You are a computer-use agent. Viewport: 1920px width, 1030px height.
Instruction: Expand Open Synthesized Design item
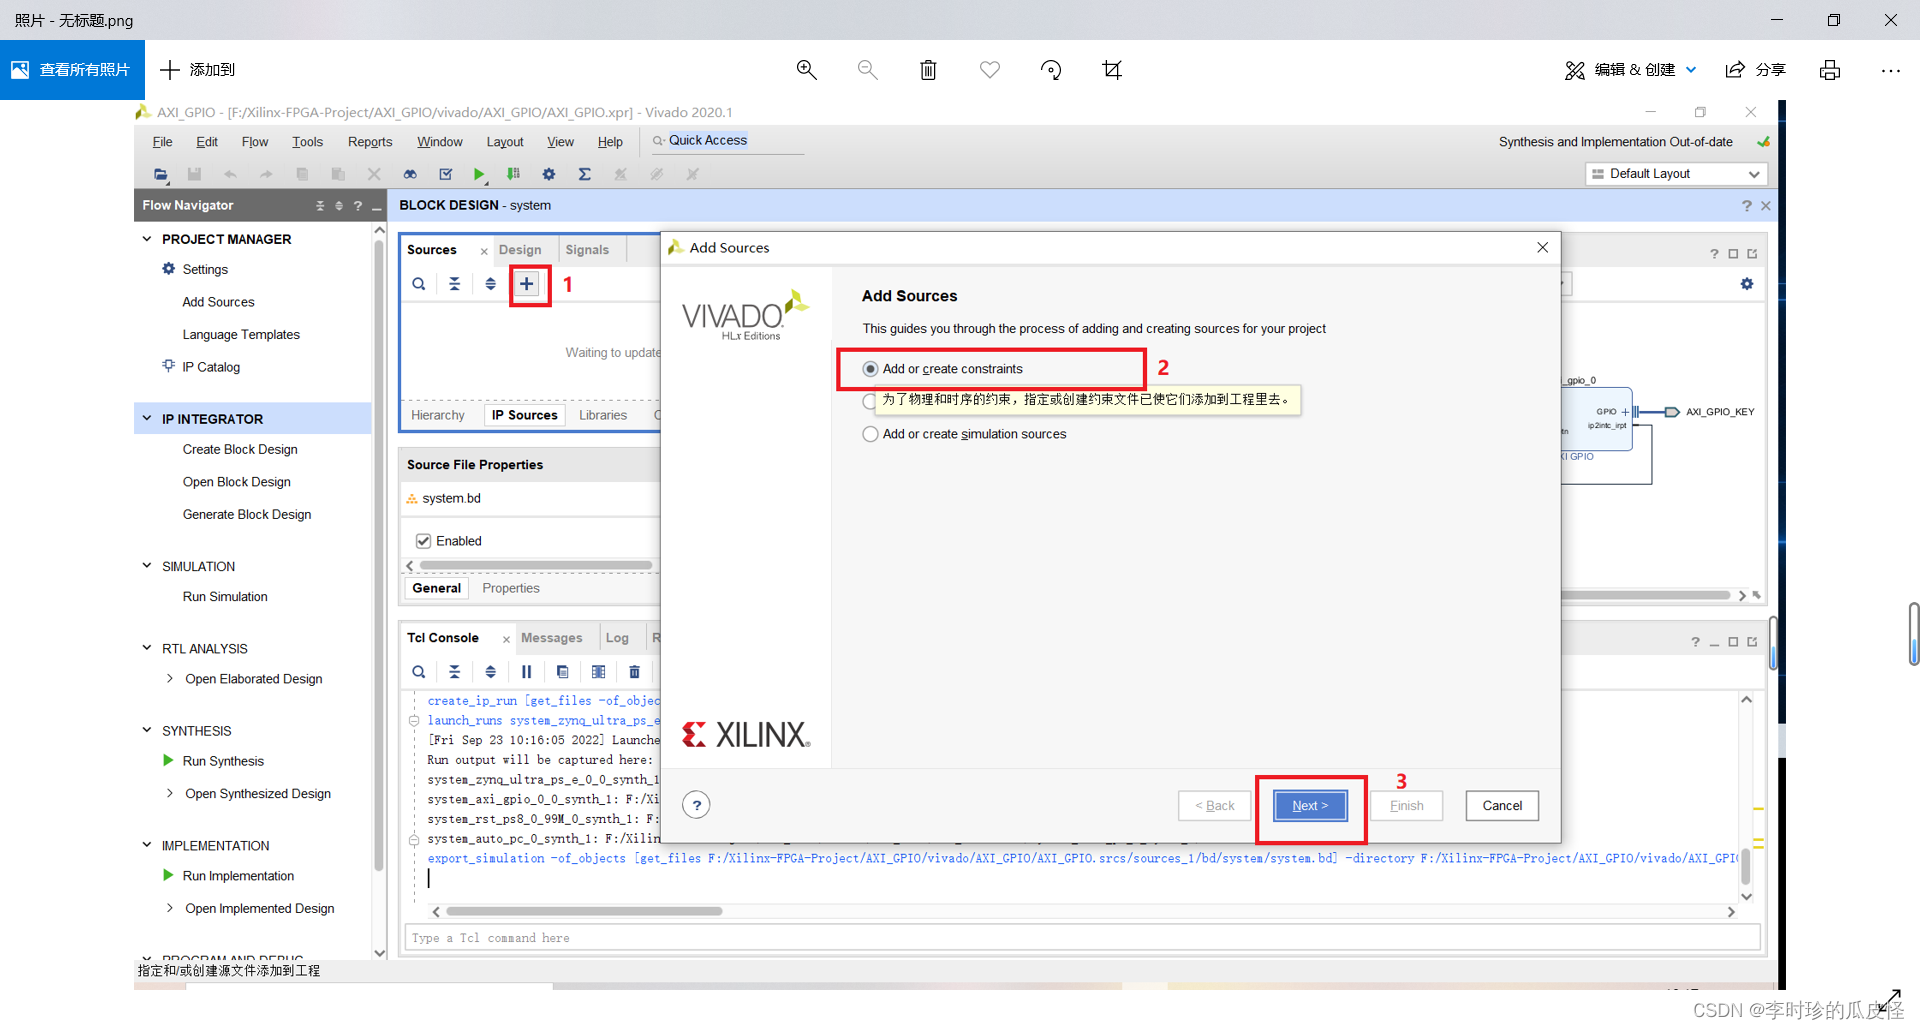[x=169, y=794]
